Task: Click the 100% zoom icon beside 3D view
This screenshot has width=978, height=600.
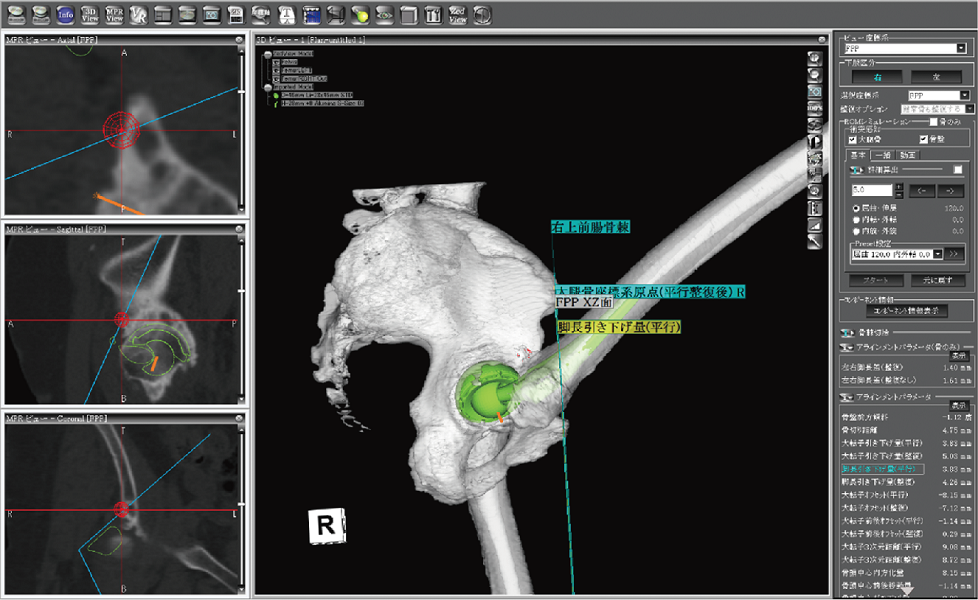Action: tap(815, 108)
